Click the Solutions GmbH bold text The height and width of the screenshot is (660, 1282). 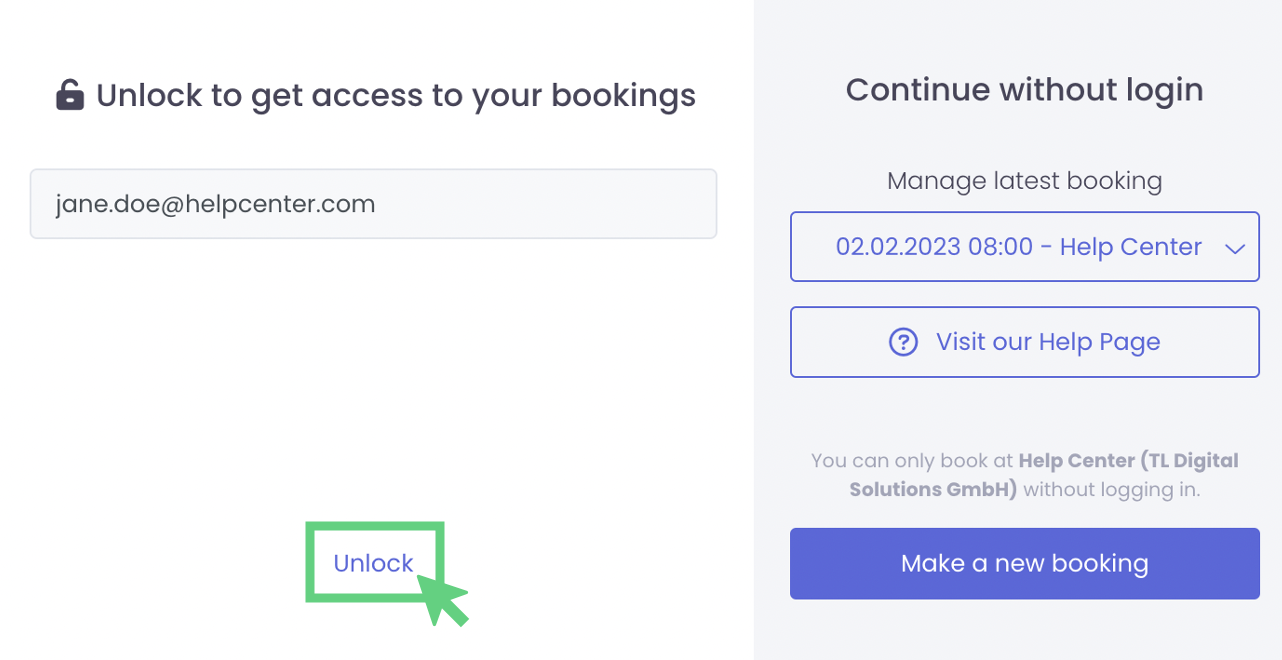point(933,490)
